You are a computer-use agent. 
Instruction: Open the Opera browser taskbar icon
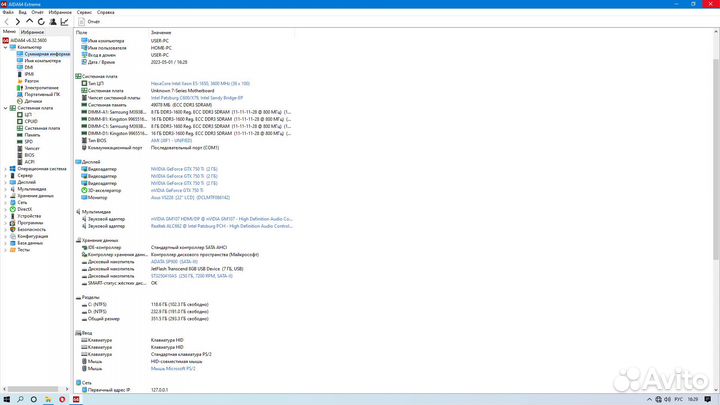click(62, 399)
